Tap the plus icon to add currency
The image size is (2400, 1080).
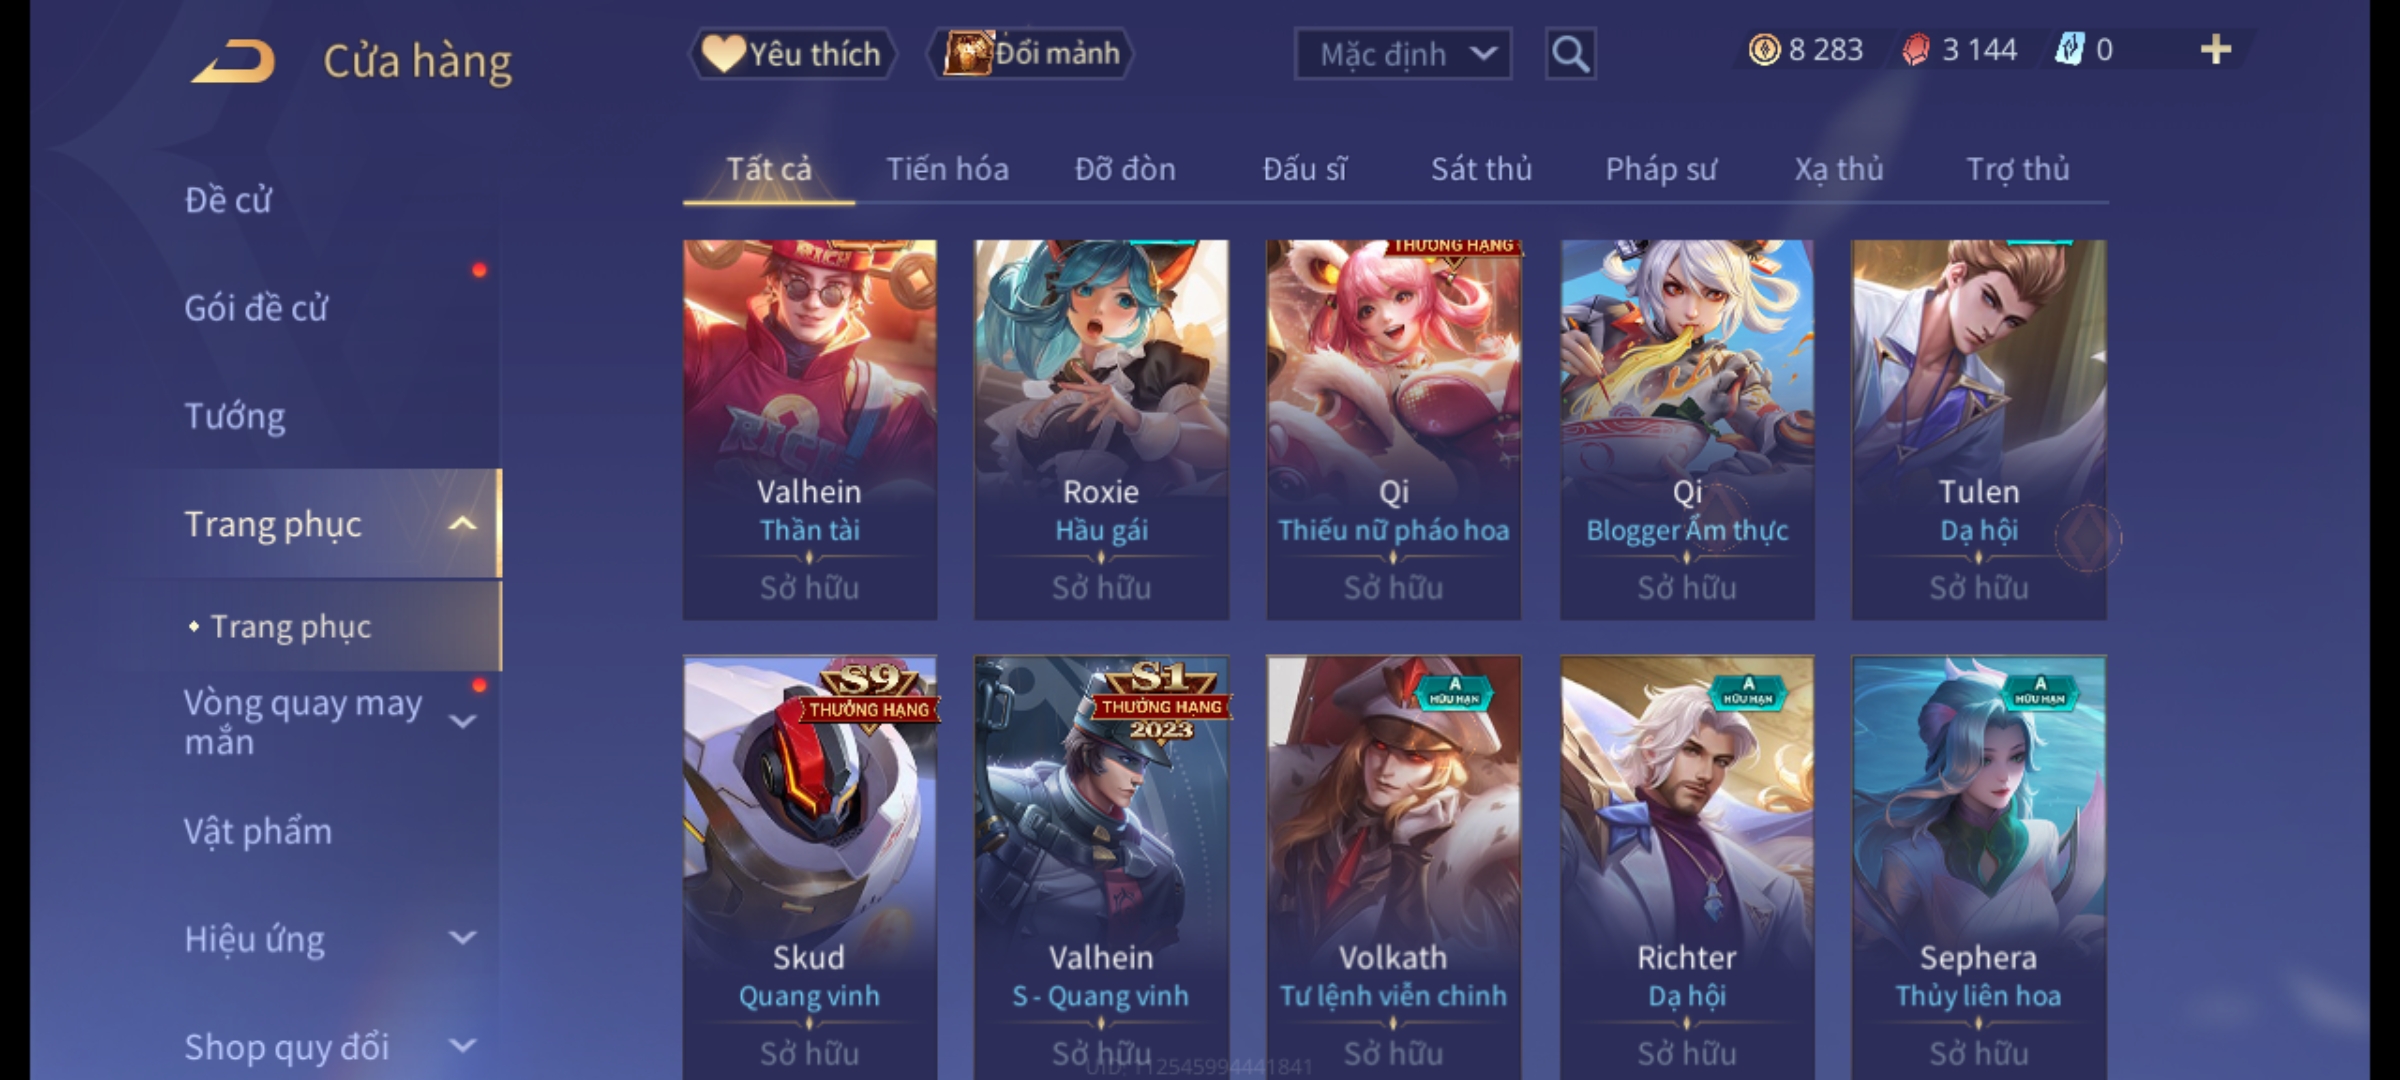2215,50
